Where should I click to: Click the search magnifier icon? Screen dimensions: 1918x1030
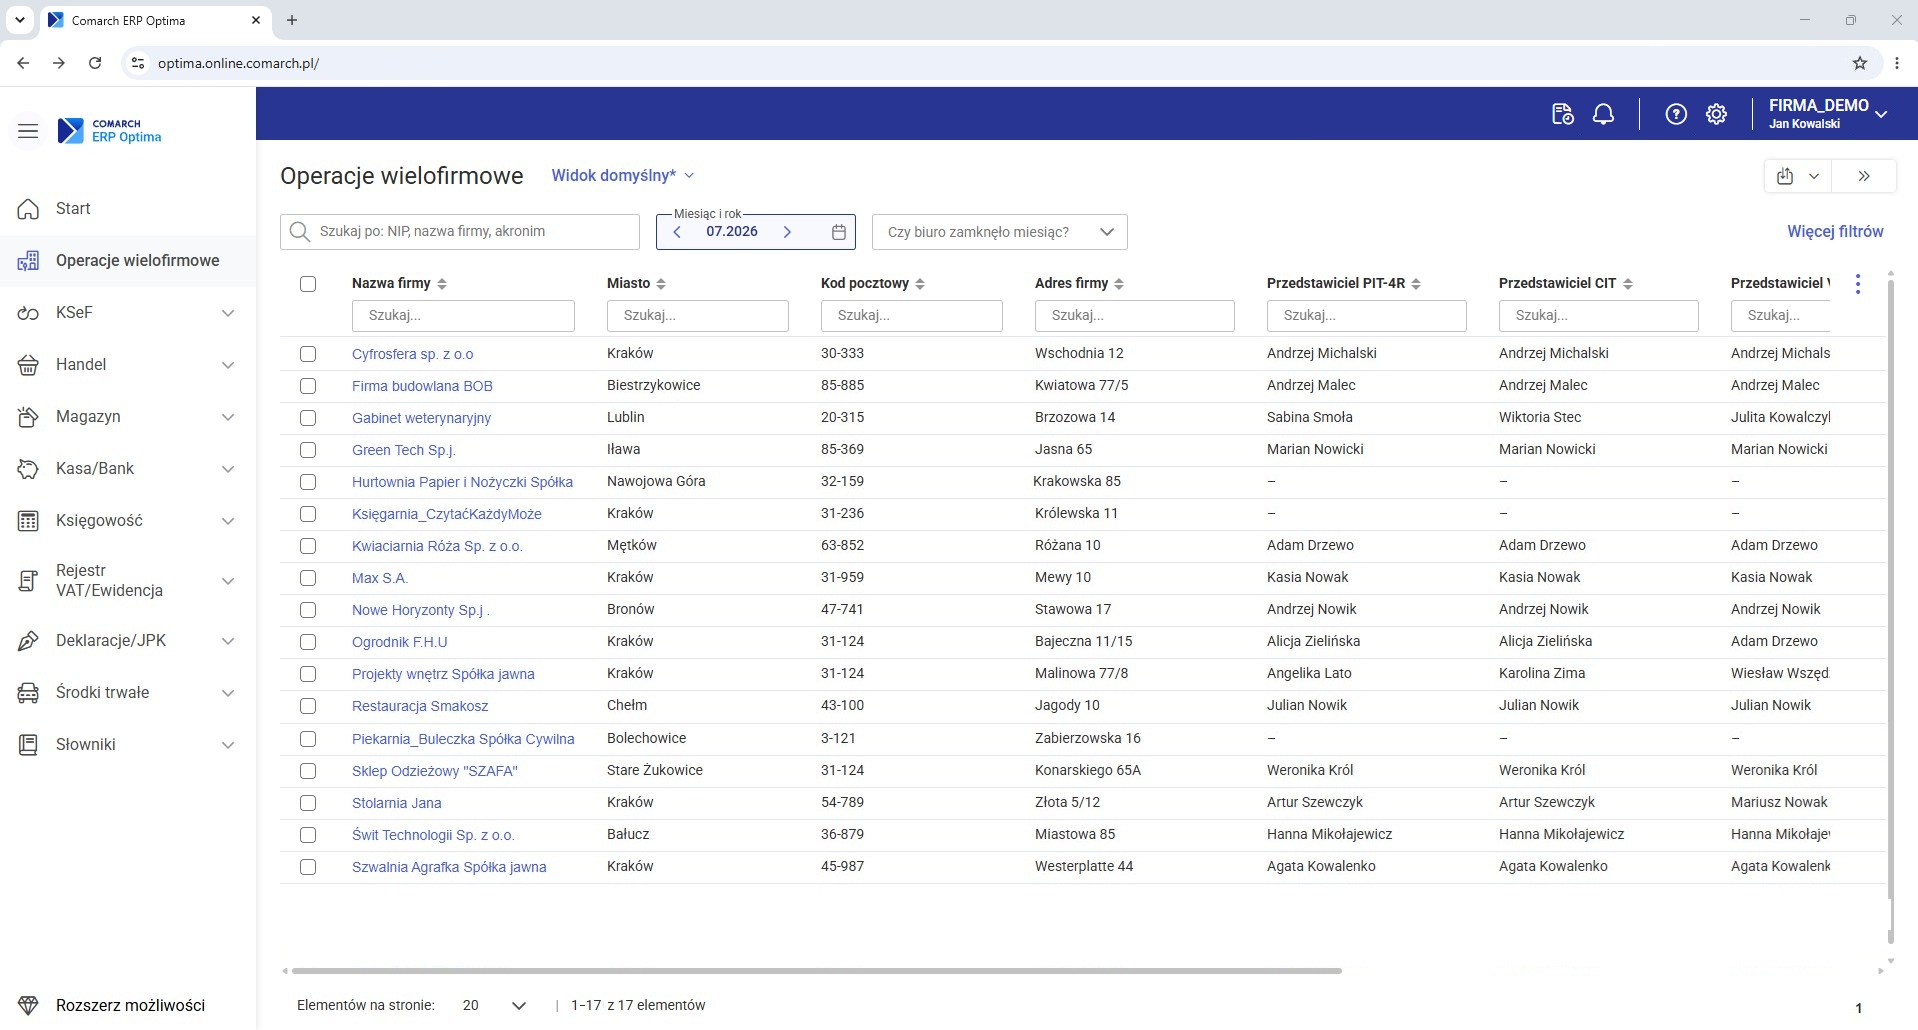[x=299, y=232]
